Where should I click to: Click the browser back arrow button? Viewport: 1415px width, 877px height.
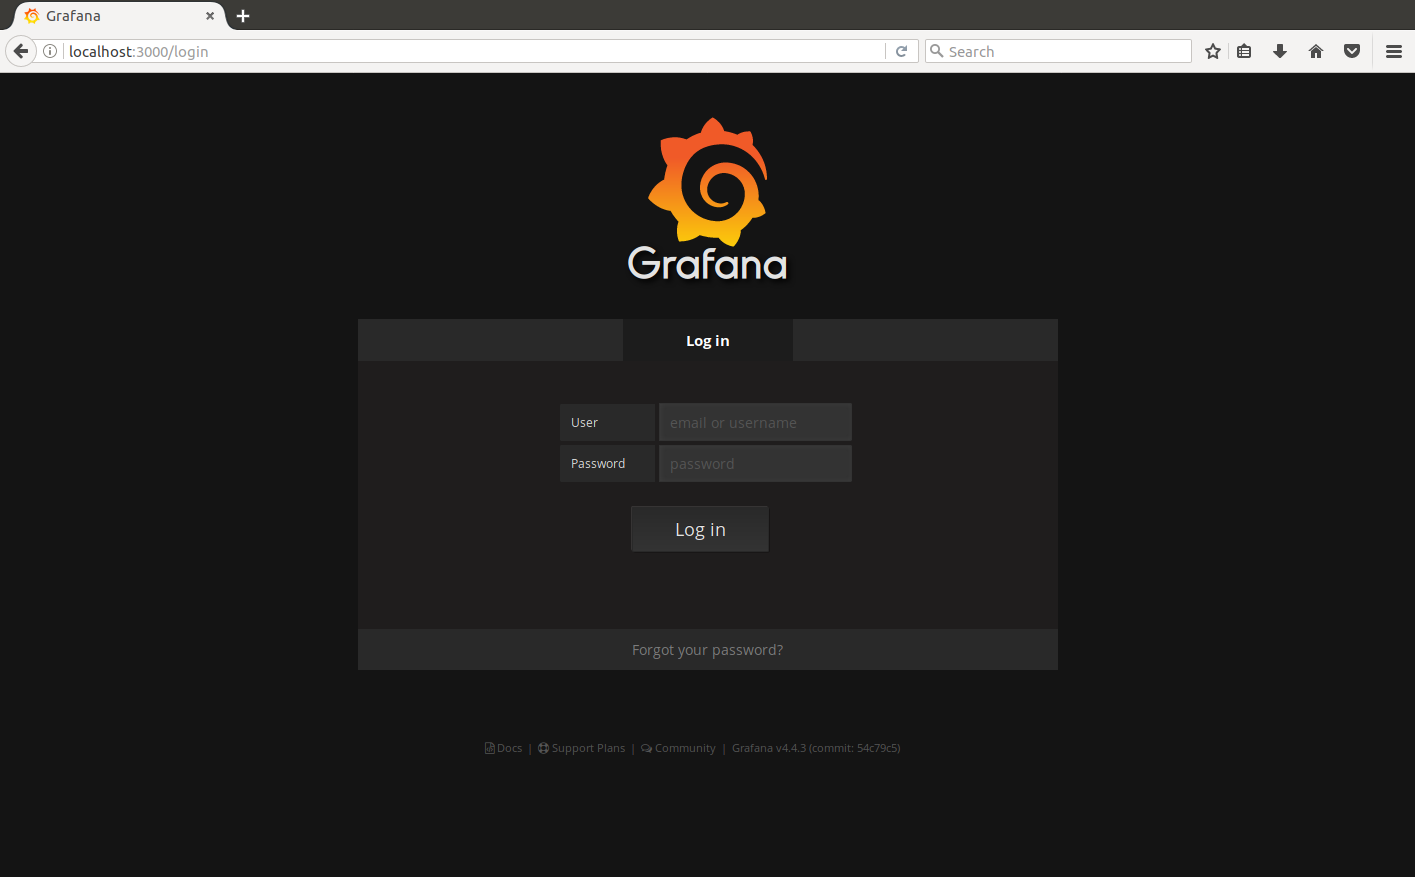(20, 51)
